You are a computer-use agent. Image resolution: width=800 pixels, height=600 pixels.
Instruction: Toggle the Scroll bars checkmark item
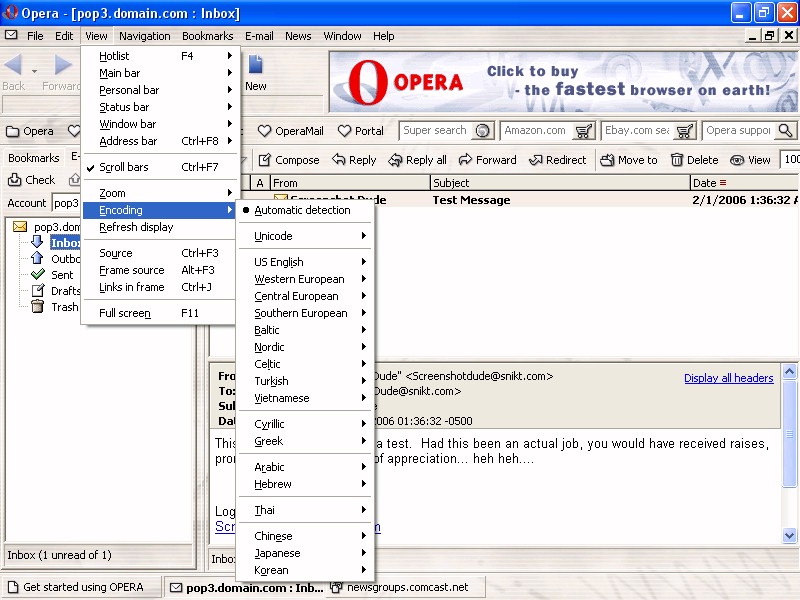[x=160, y=167]
